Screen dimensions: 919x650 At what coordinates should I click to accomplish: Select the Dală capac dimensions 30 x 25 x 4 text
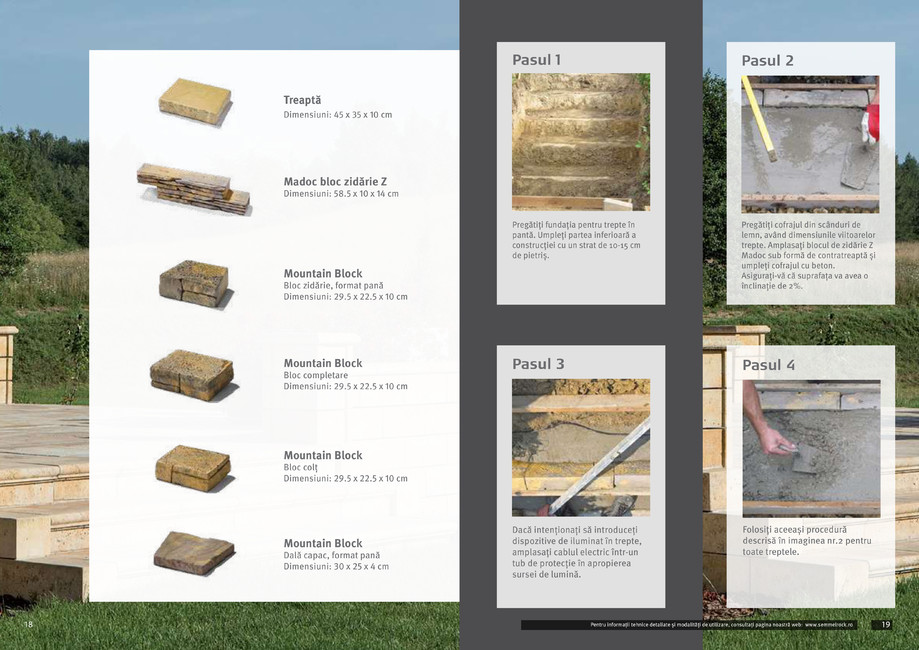[x=336, y=567]
